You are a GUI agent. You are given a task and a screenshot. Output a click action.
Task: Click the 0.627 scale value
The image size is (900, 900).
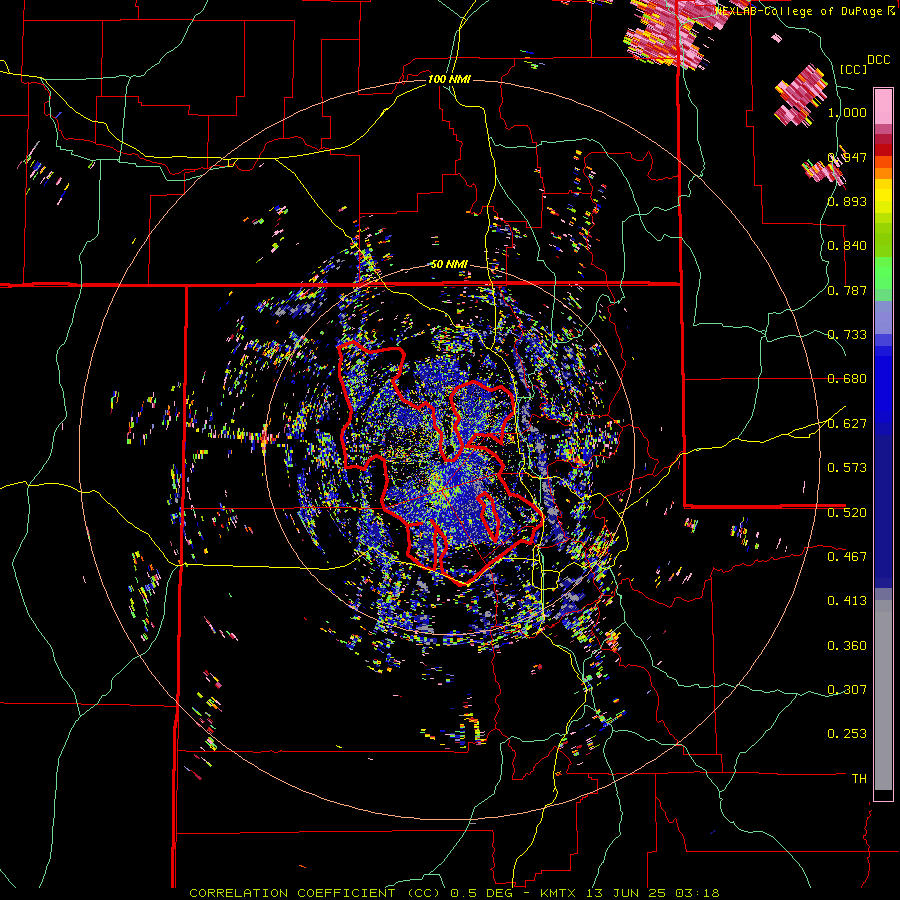pos(847,424)
